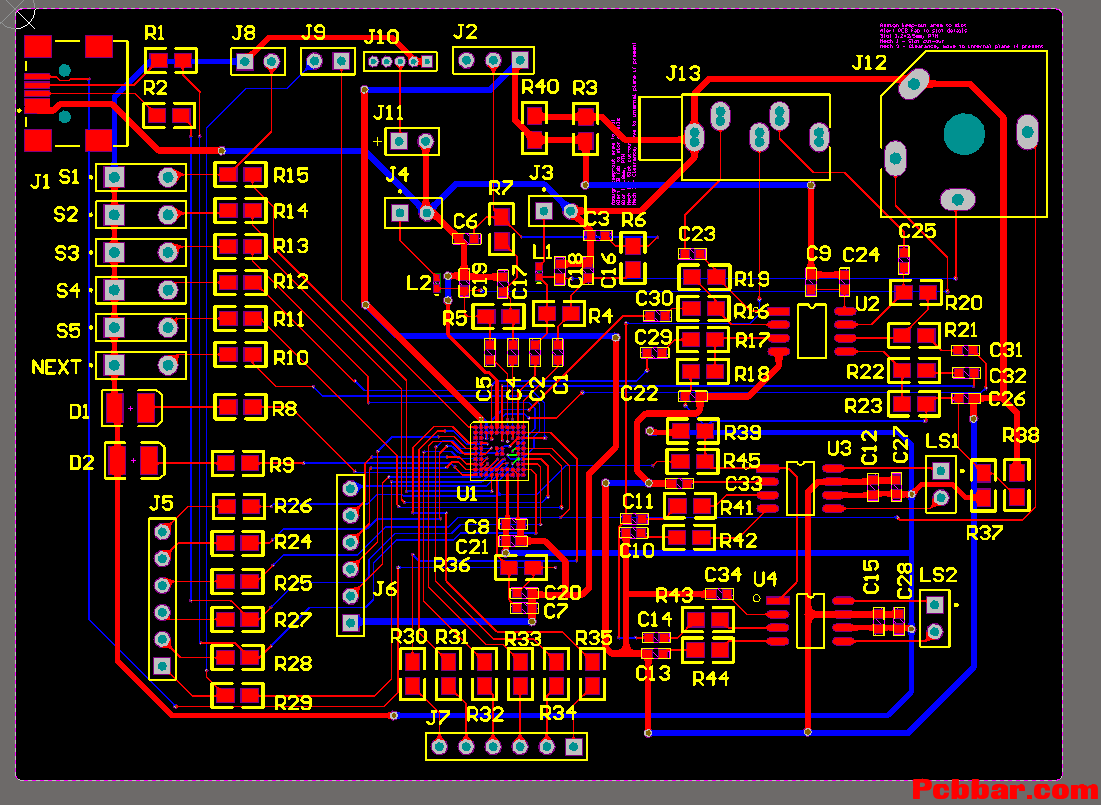
Task: Click the J9 connector designator
Action: click(314, 32)
